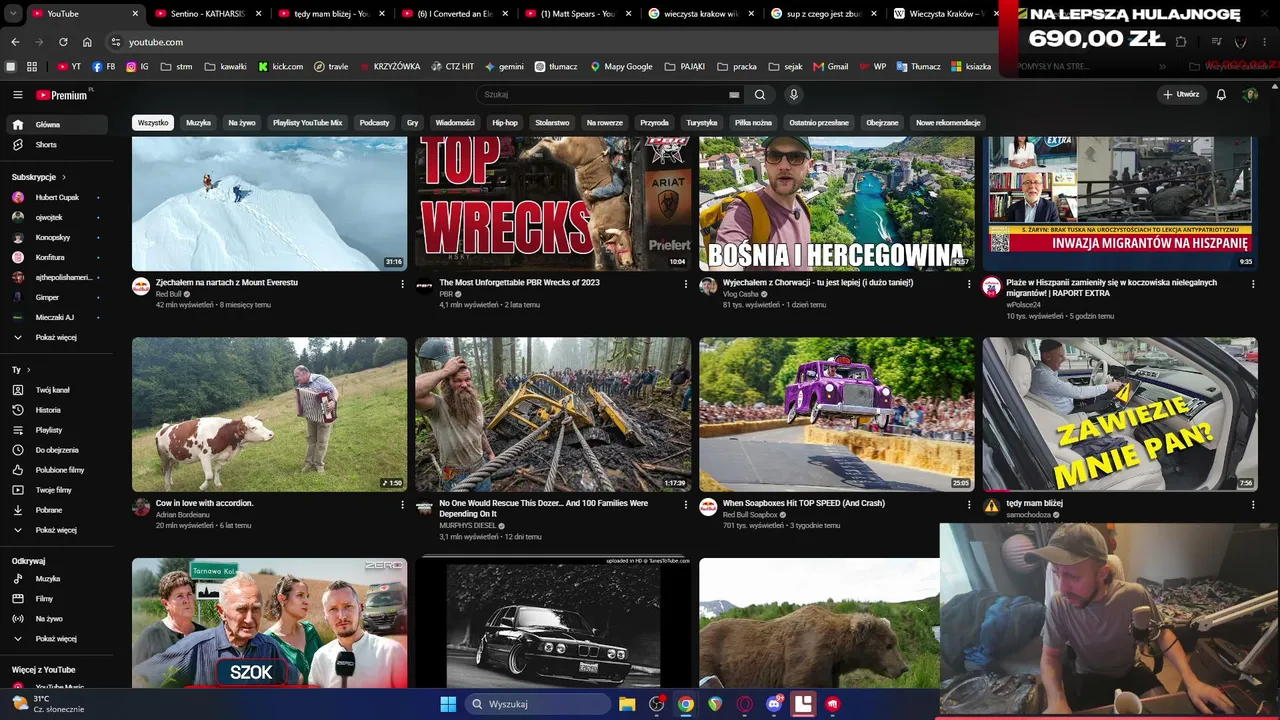The image size is (1280, 720).
Task: Open the on-screen keyboard in search box
Action: coord(734,95)
